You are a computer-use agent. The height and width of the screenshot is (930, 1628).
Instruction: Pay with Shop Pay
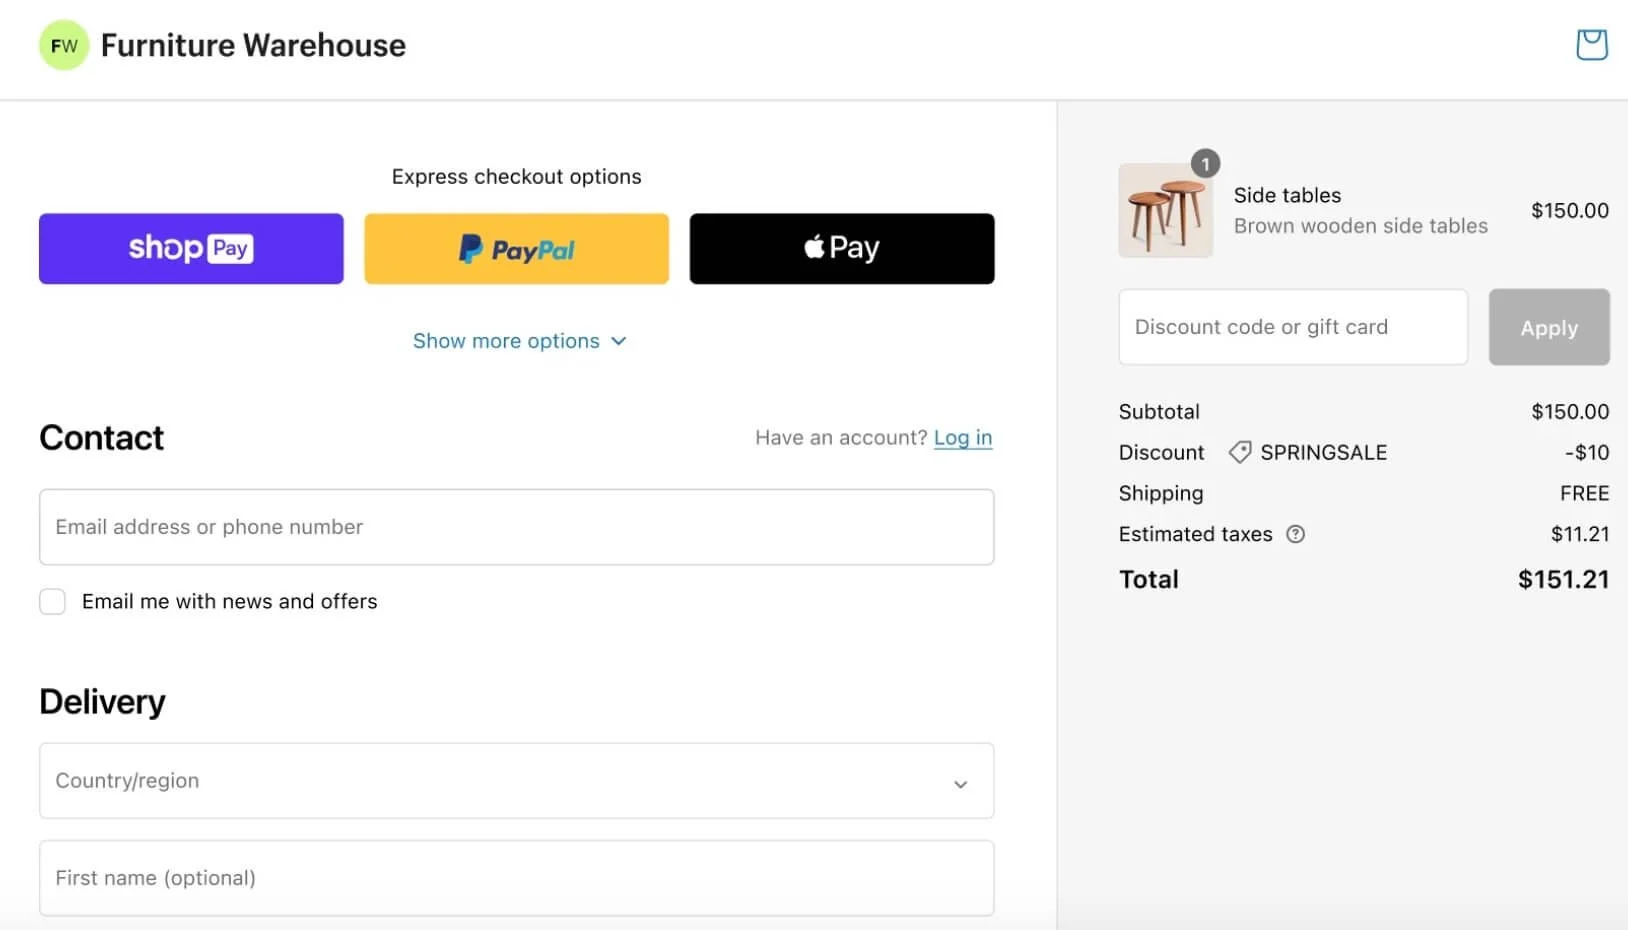click(x=191, y=249)
